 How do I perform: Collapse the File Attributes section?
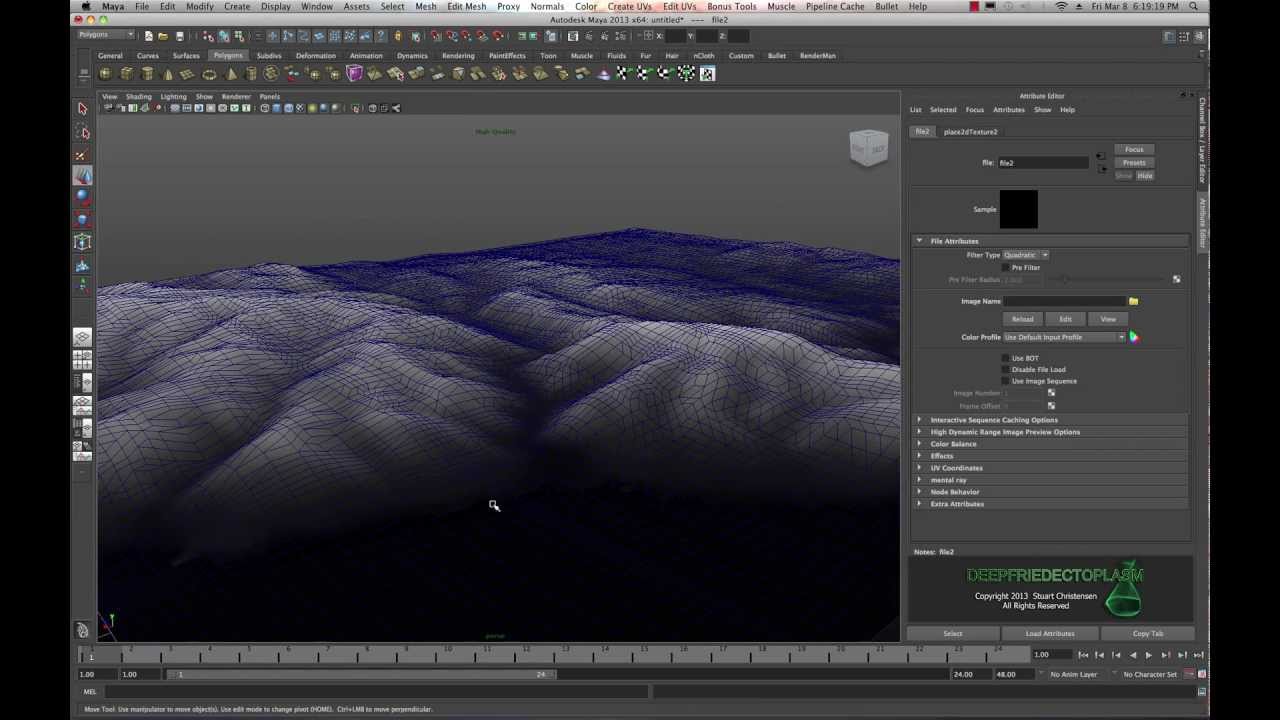point(919,241)
